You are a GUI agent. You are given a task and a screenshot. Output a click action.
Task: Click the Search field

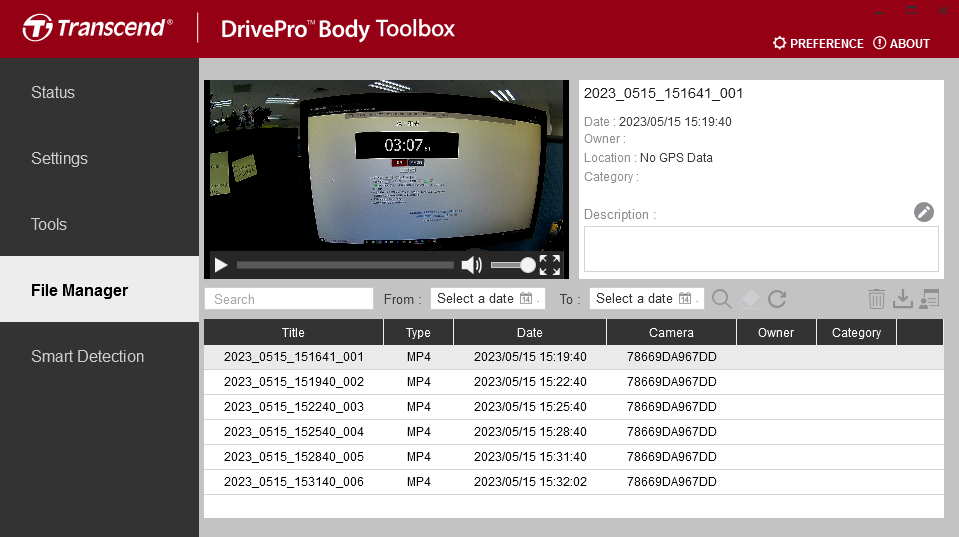[x=289, y=299]
